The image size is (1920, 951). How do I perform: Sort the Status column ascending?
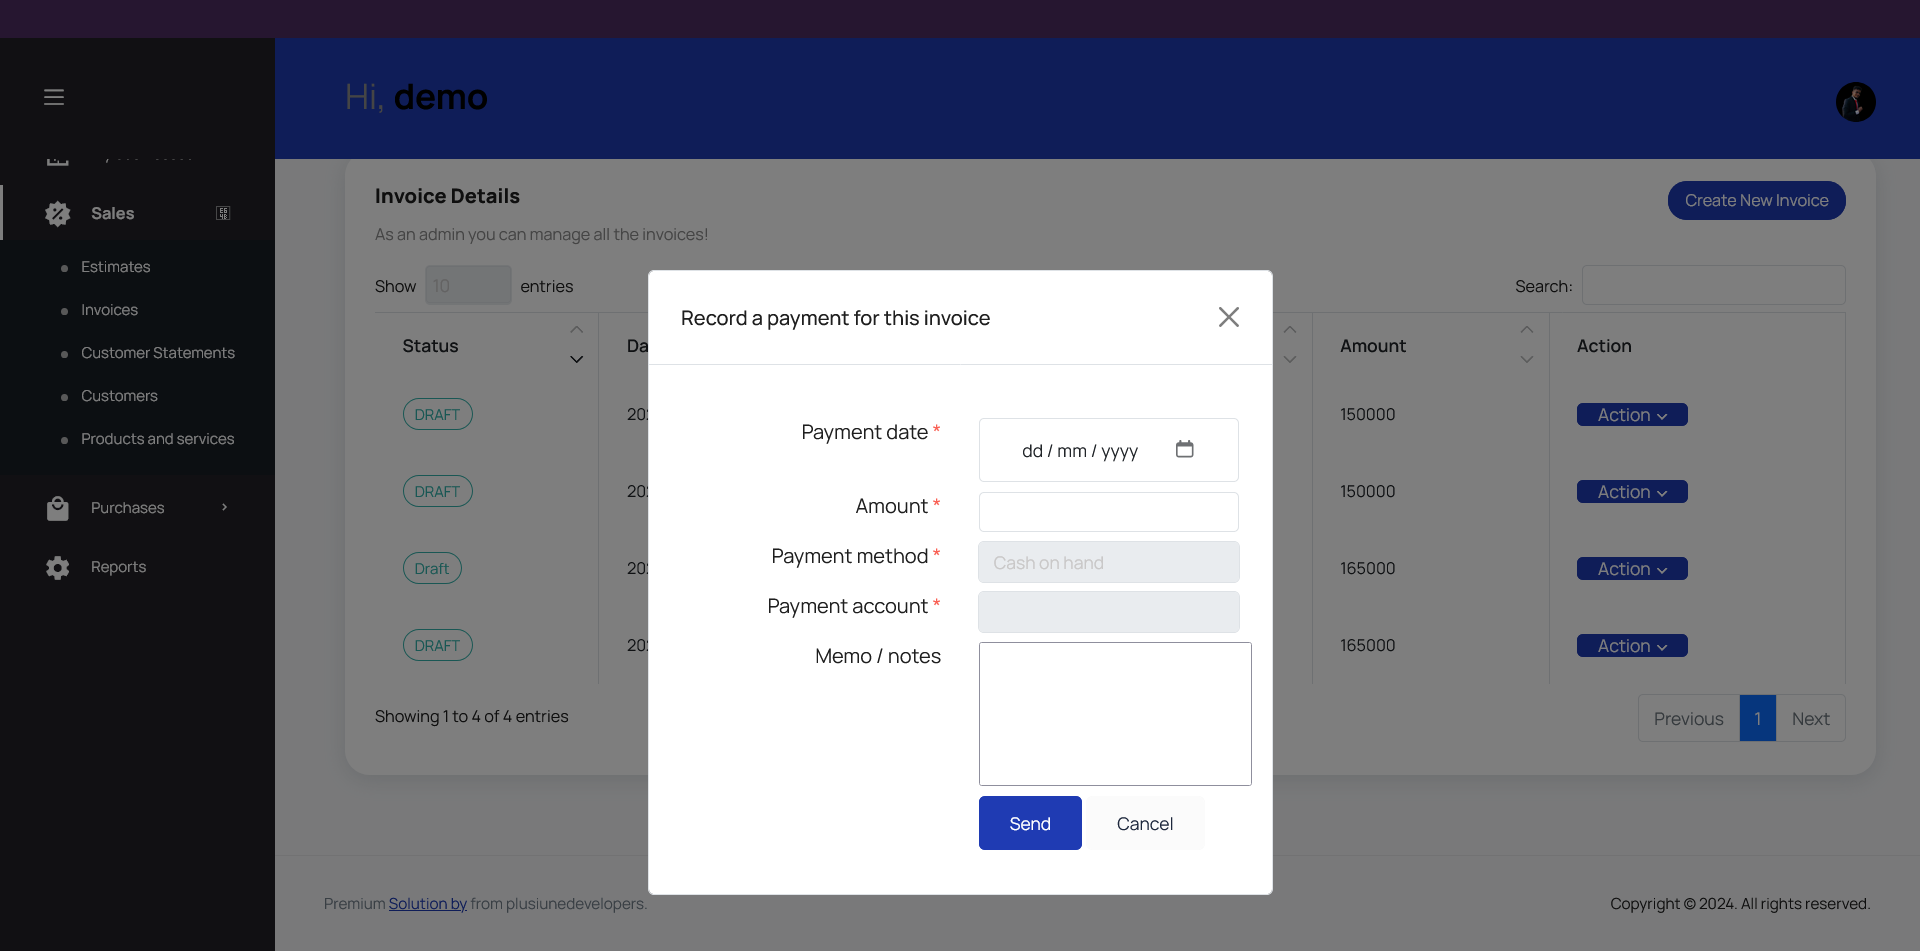pyautogui.click(x=575, y=330)
